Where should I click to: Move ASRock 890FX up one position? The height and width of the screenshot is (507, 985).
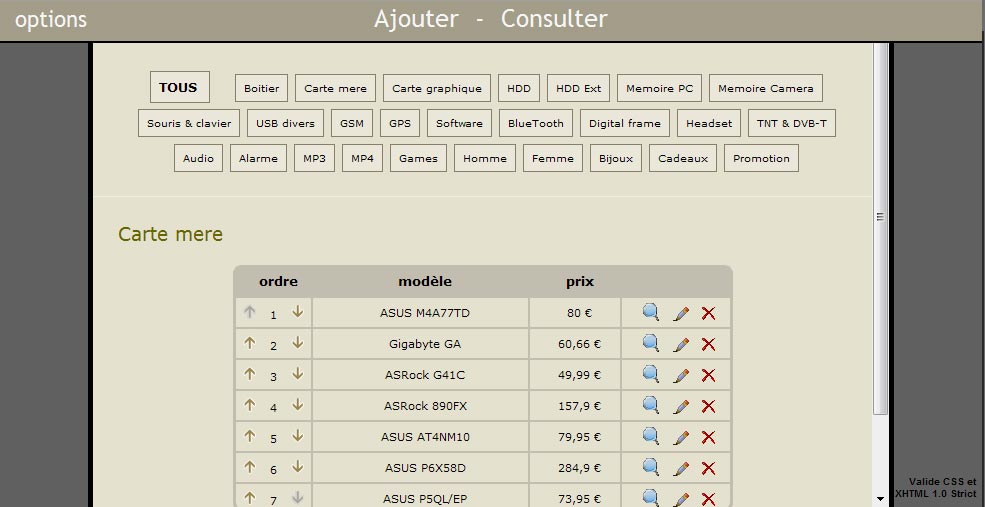(x=250, y=405)
